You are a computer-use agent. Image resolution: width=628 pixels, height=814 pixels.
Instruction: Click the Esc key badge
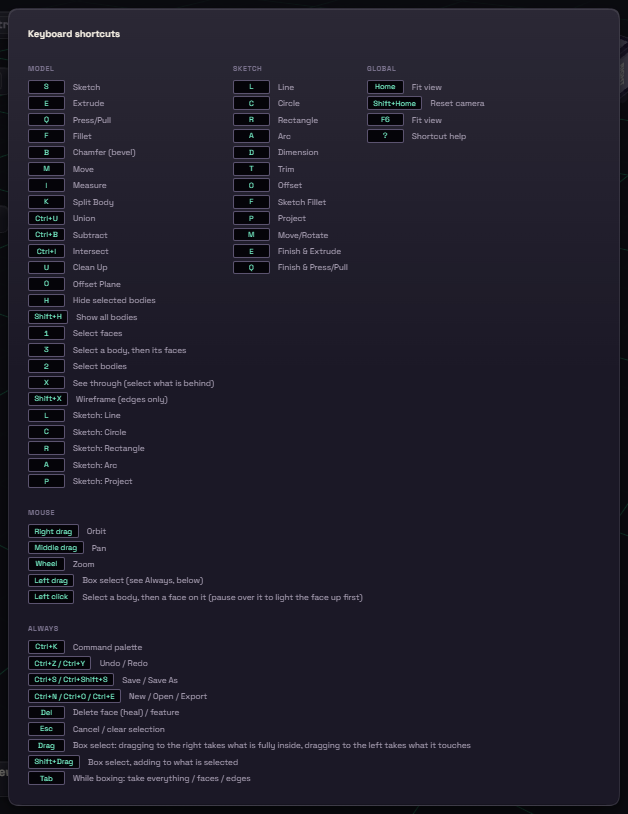tap(46, 729)
